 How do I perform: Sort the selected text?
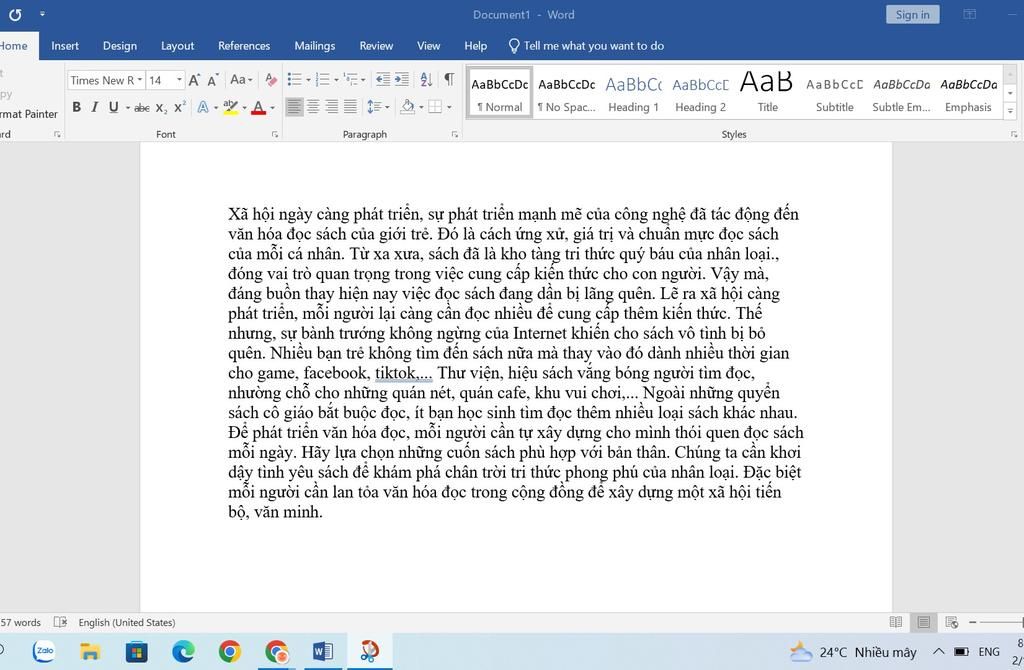tap(426, 80)
